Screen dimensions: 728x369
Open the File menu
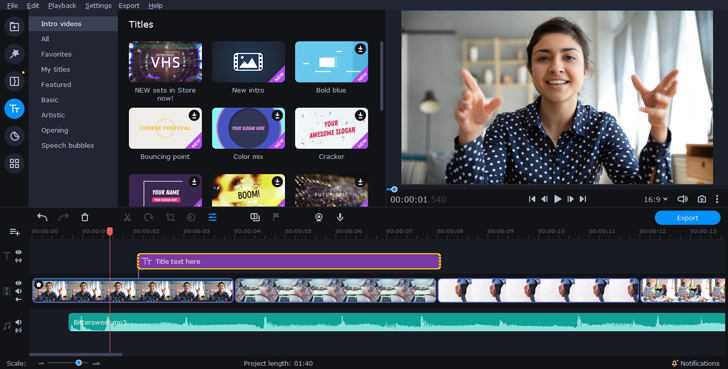click(13, 6)
